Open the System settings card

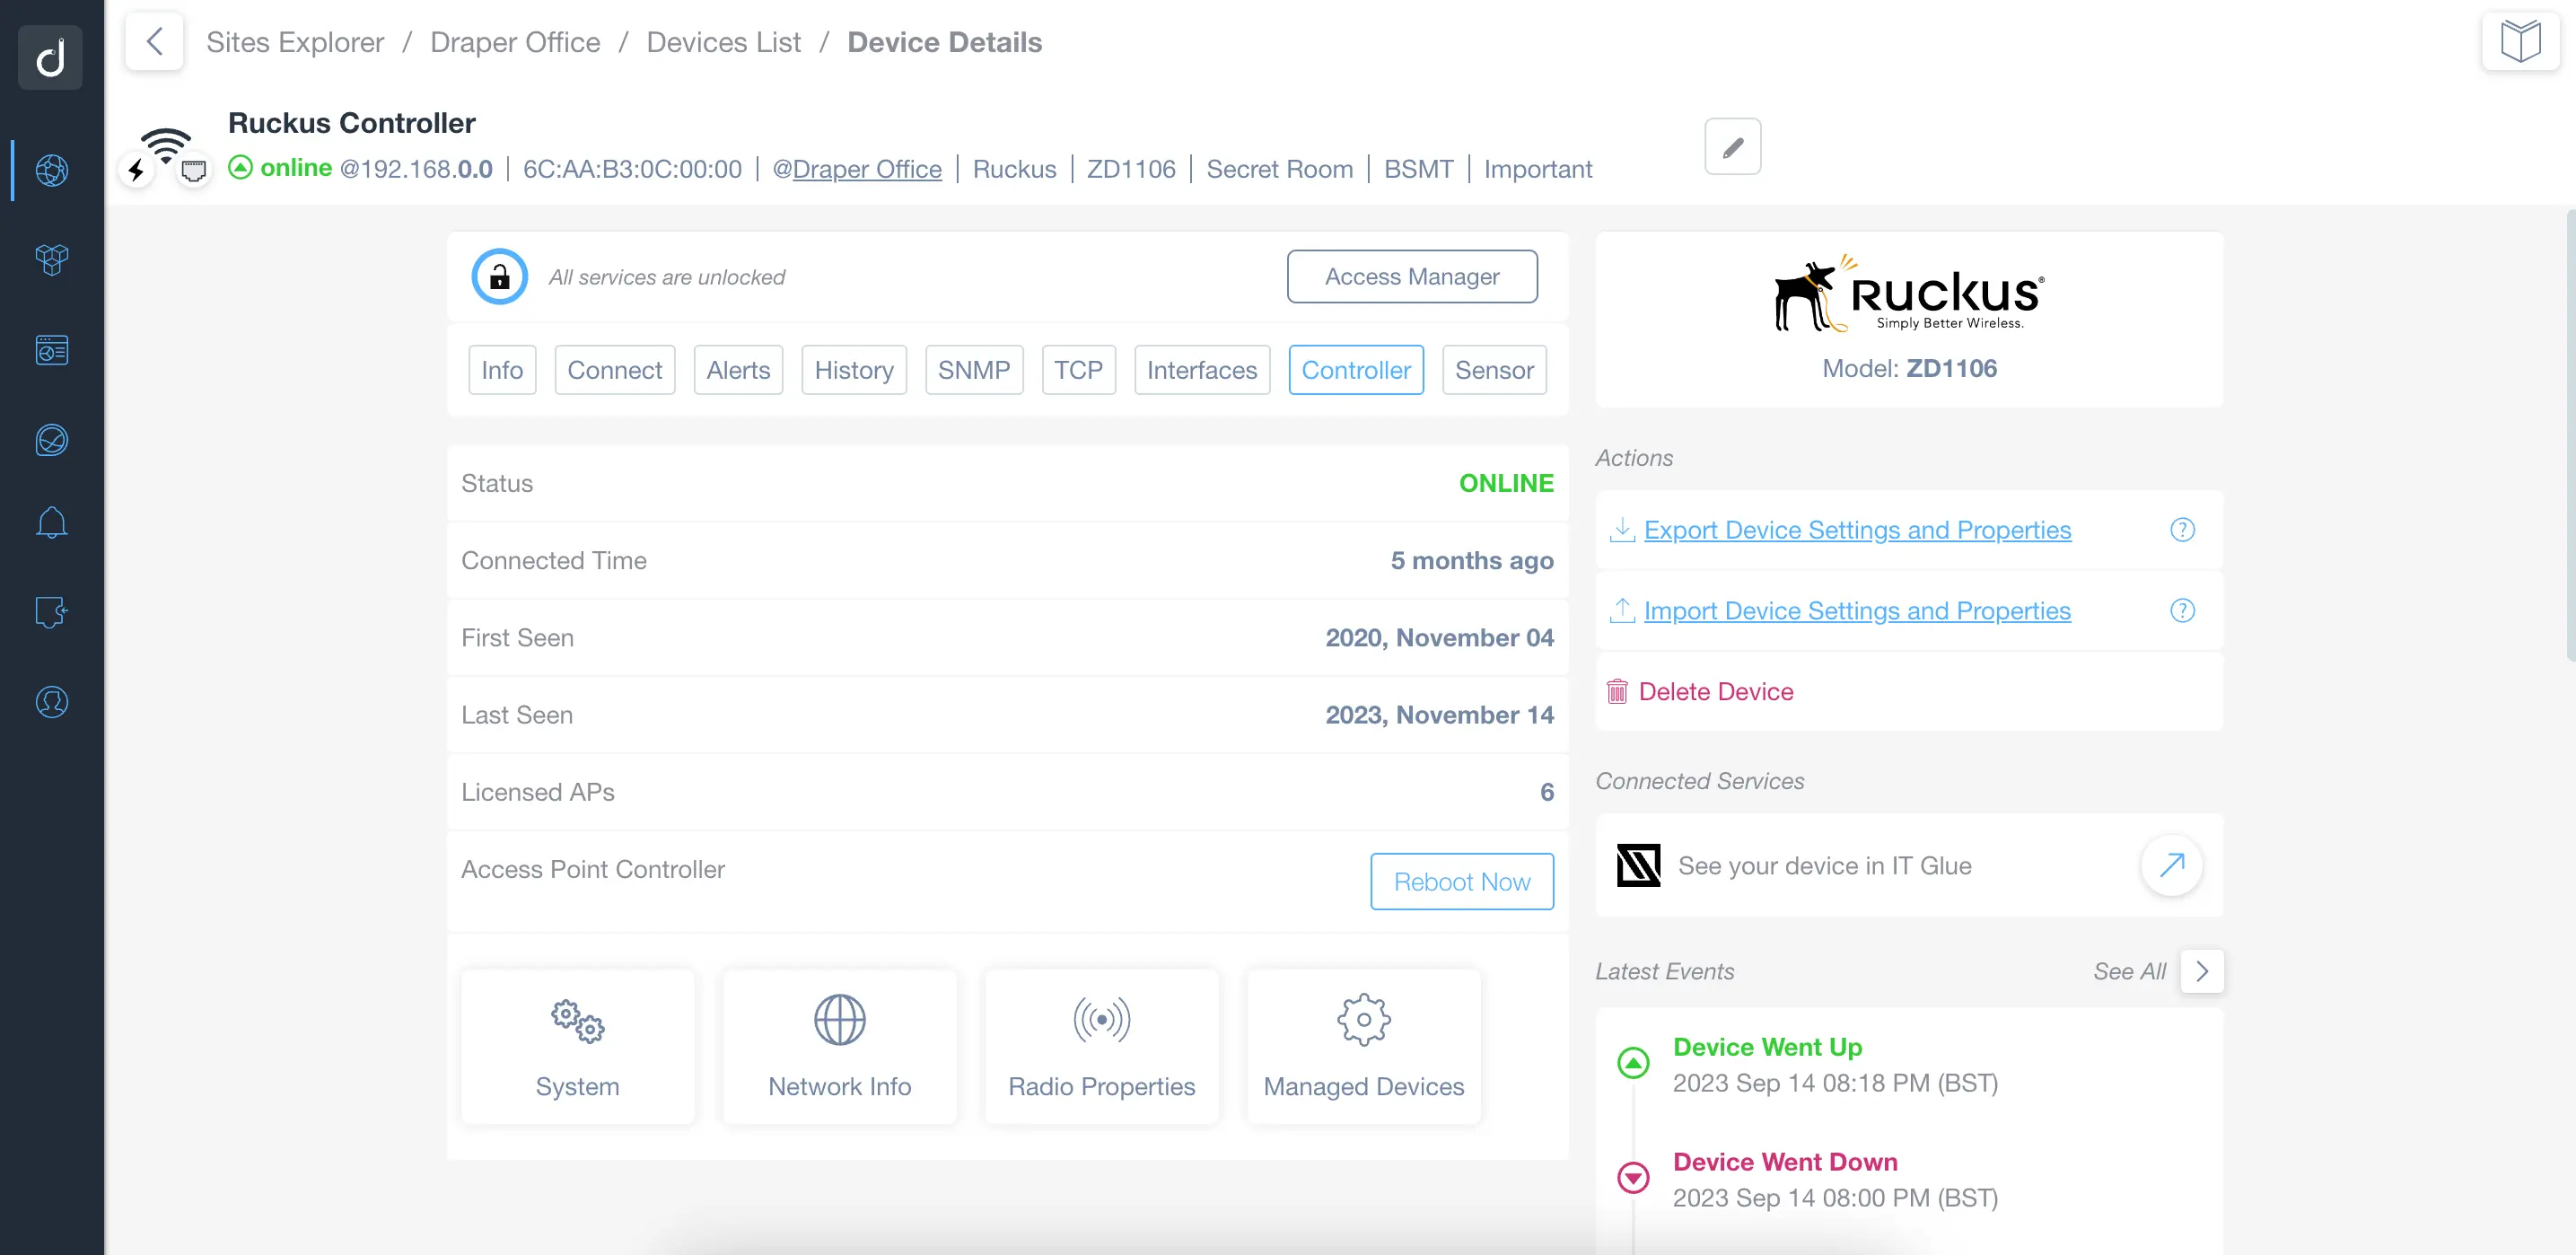(x=577, y=1047)
